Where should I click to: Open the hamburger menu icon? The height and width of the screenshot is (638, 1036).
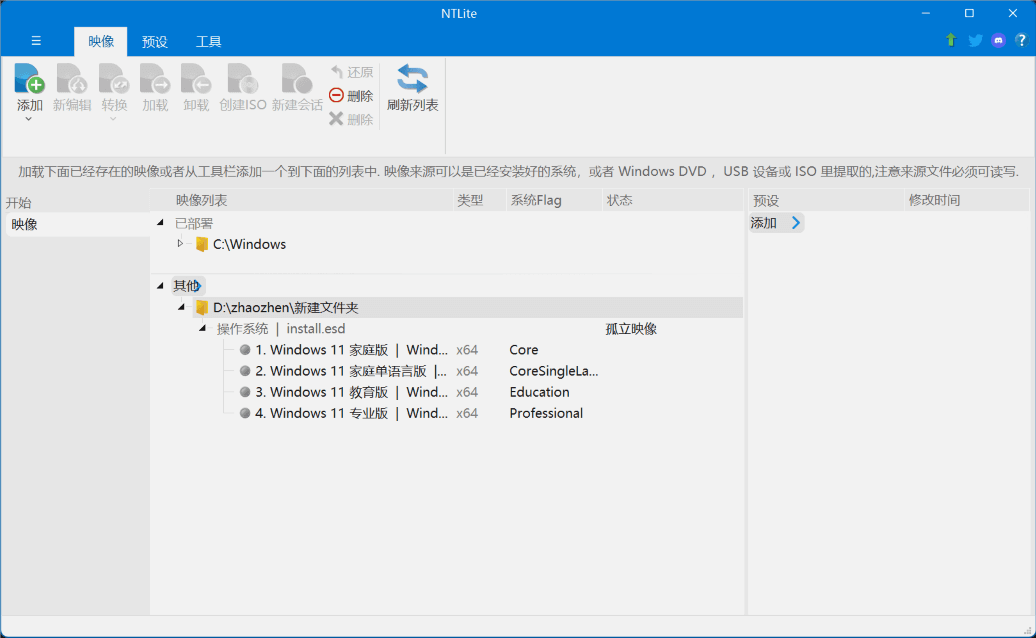point(36,41)
